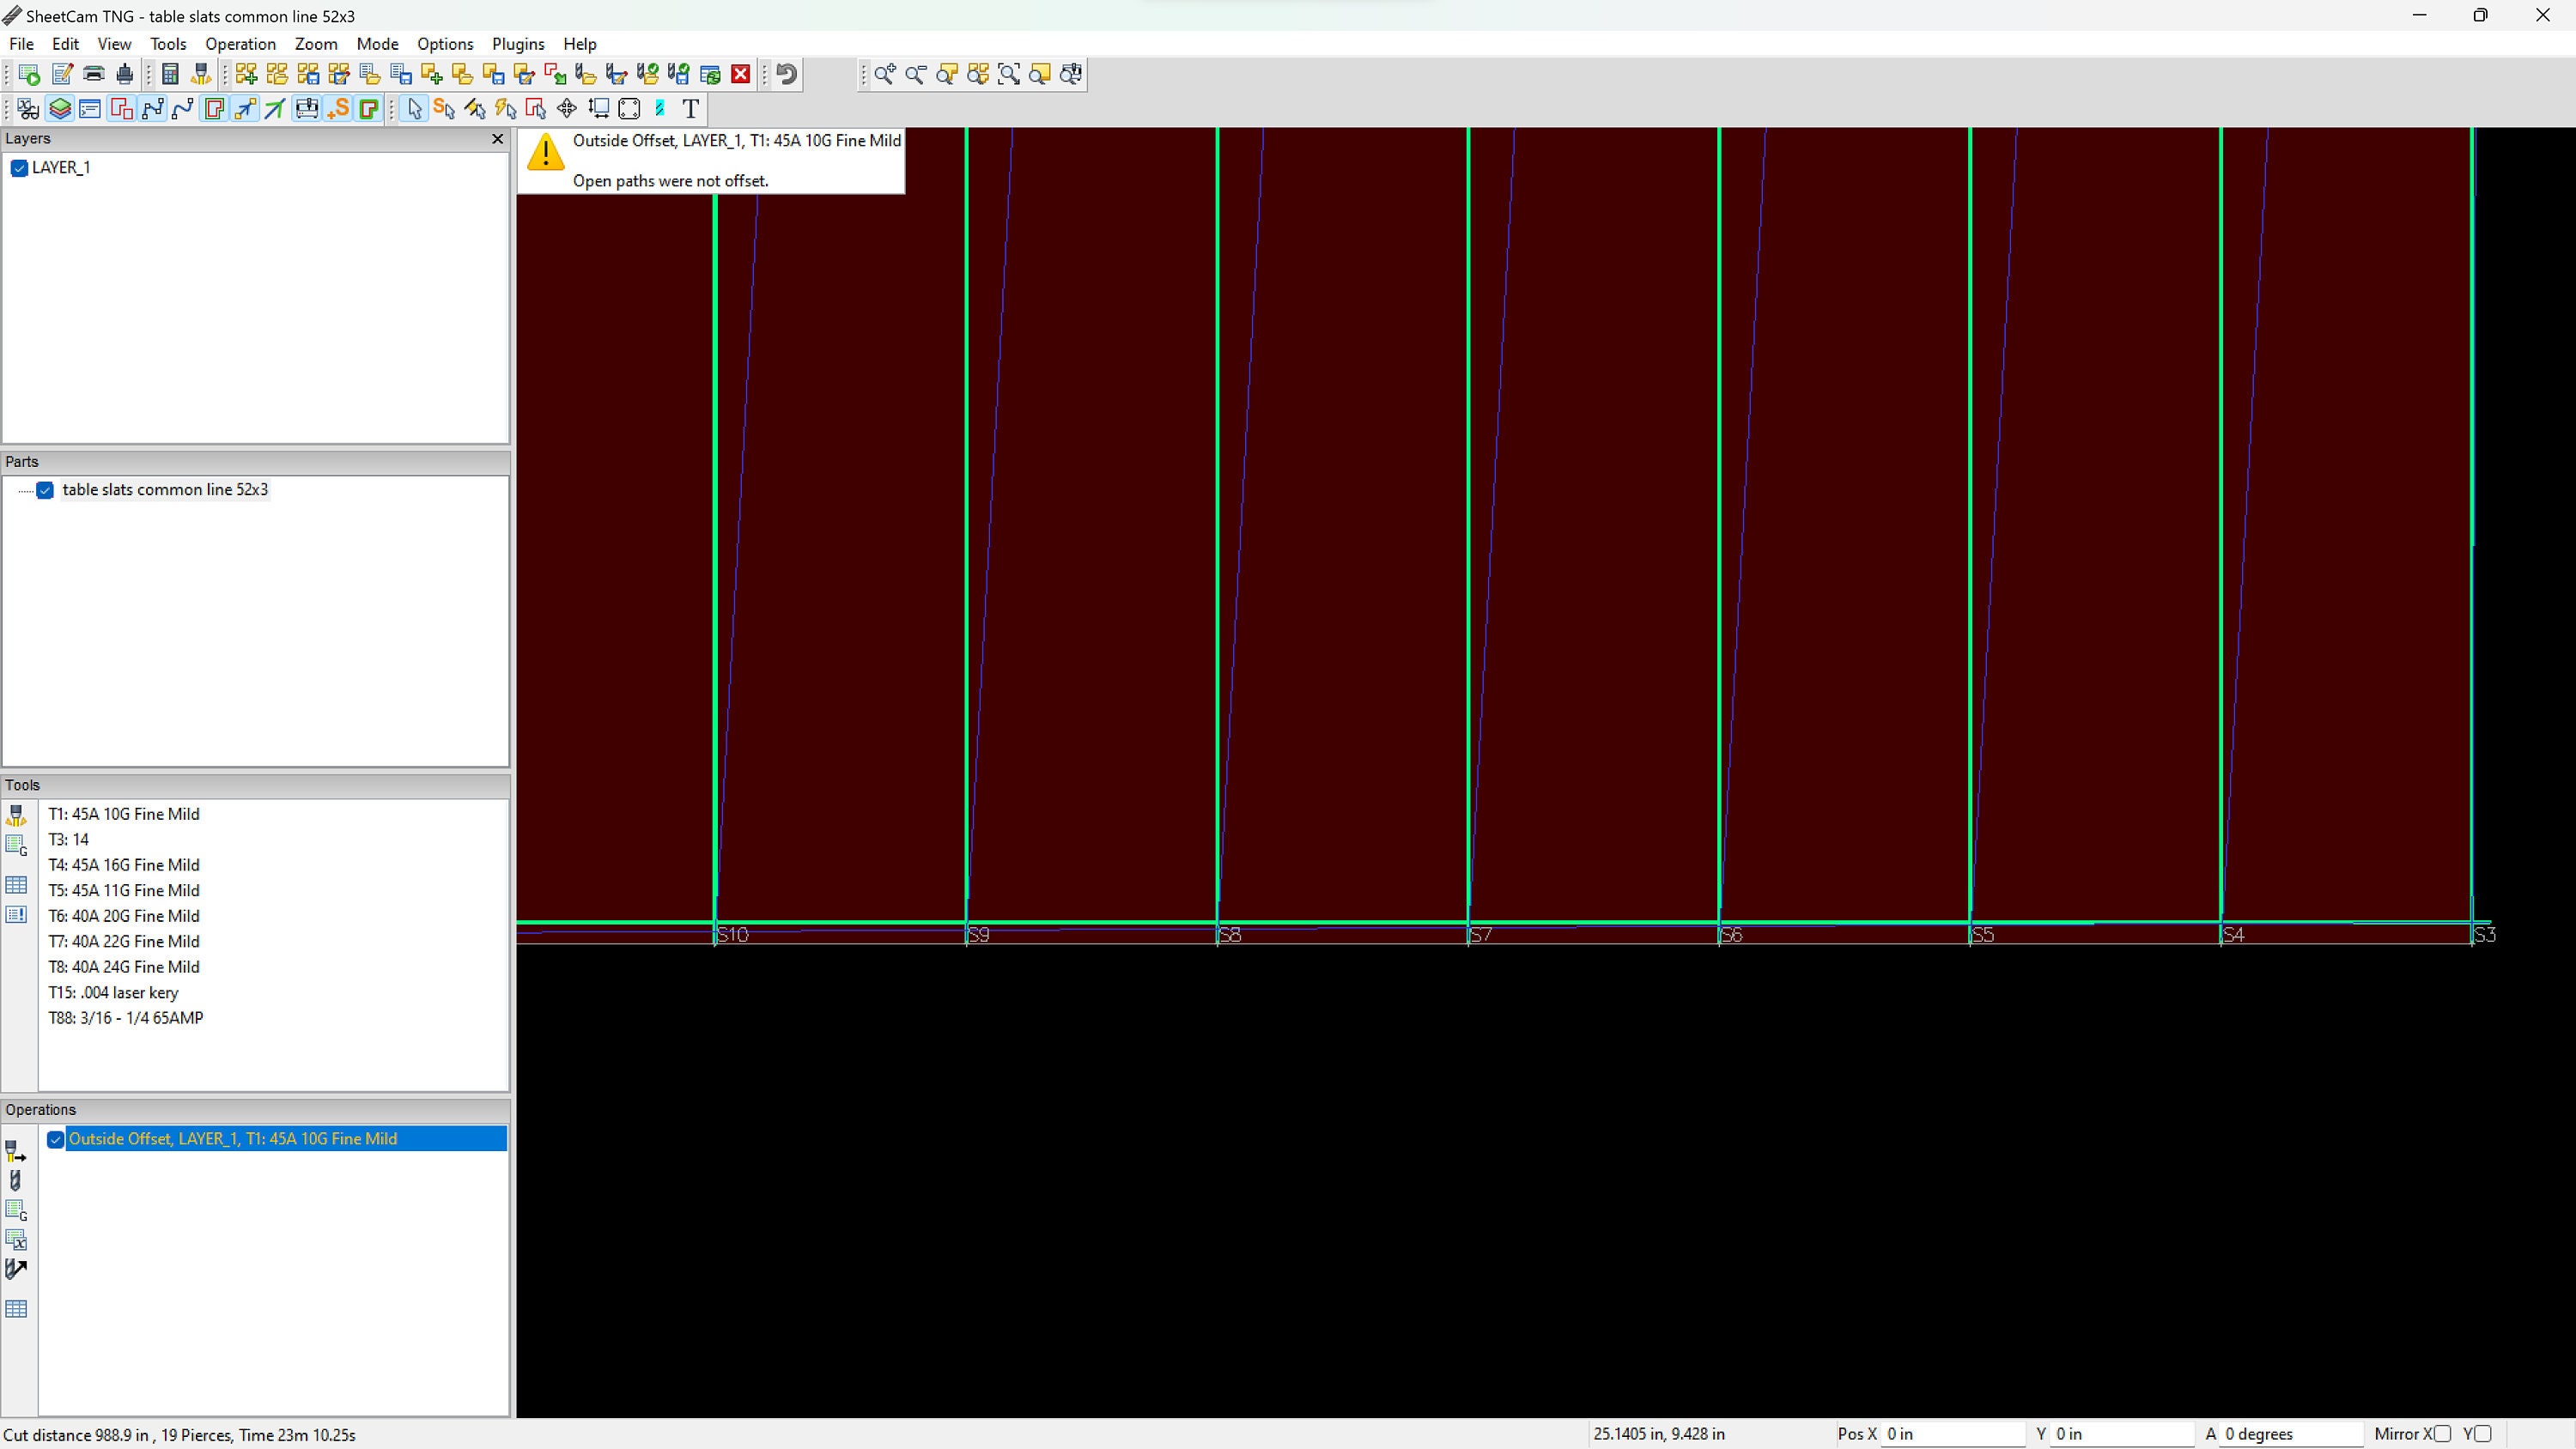The width and height of the screenshot is (2576, 1449).
Task: Select the Text insertion tool
Action: (690, 108)
